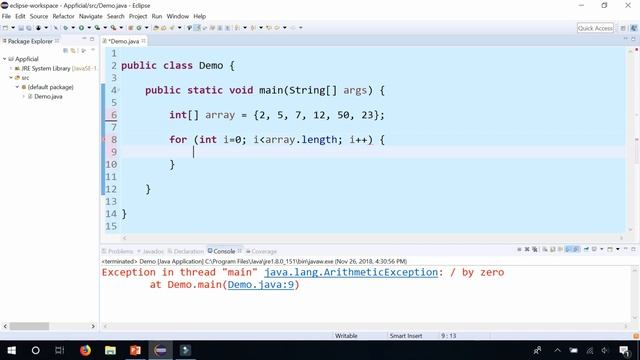The image size is (640, 360).
Task: Open the Open Console dropdown arrow
Action: (x=618, y=249)
